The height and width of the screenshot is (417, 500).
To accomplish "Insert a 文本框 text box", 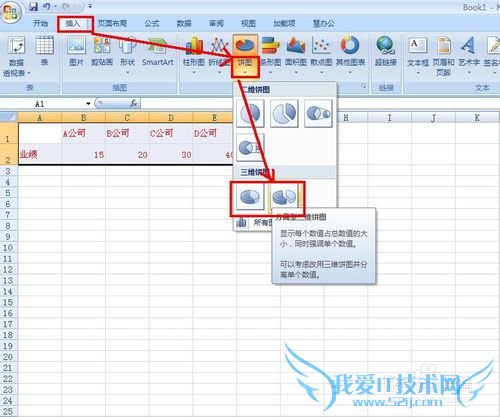I will pos(418,55).
